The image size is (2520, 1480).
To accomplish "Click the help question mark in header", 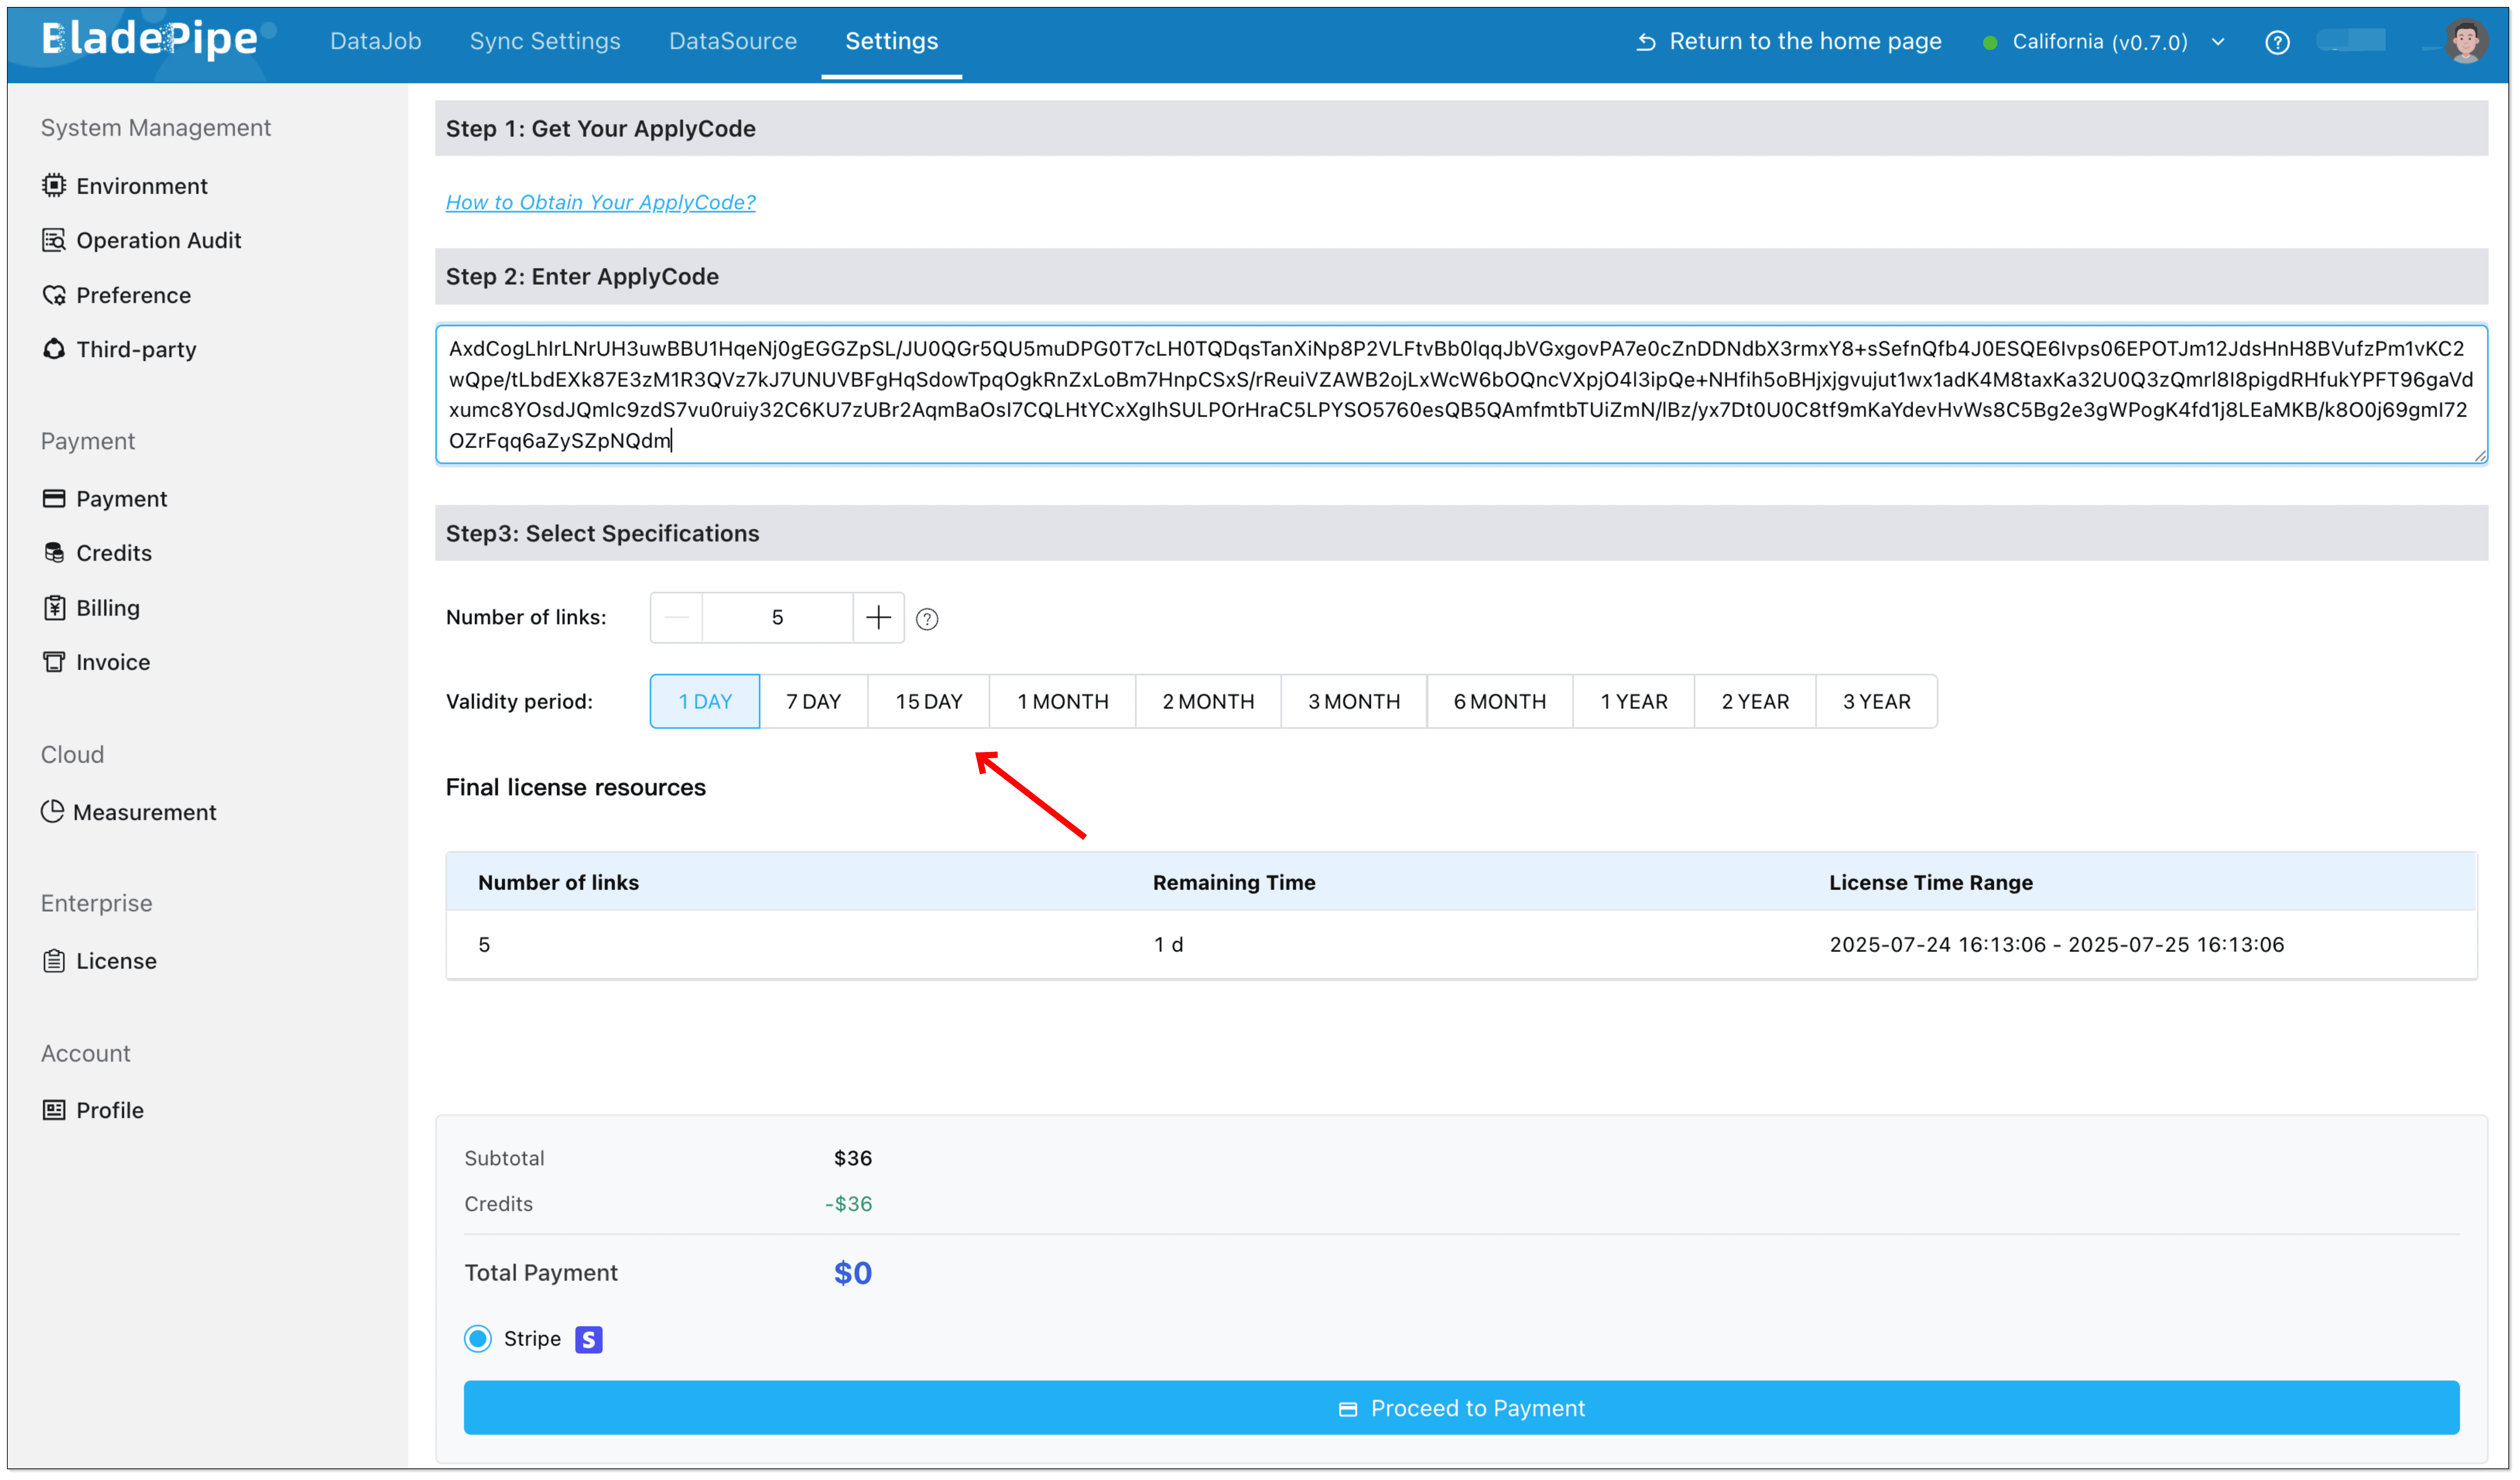I will point(2277,42).
